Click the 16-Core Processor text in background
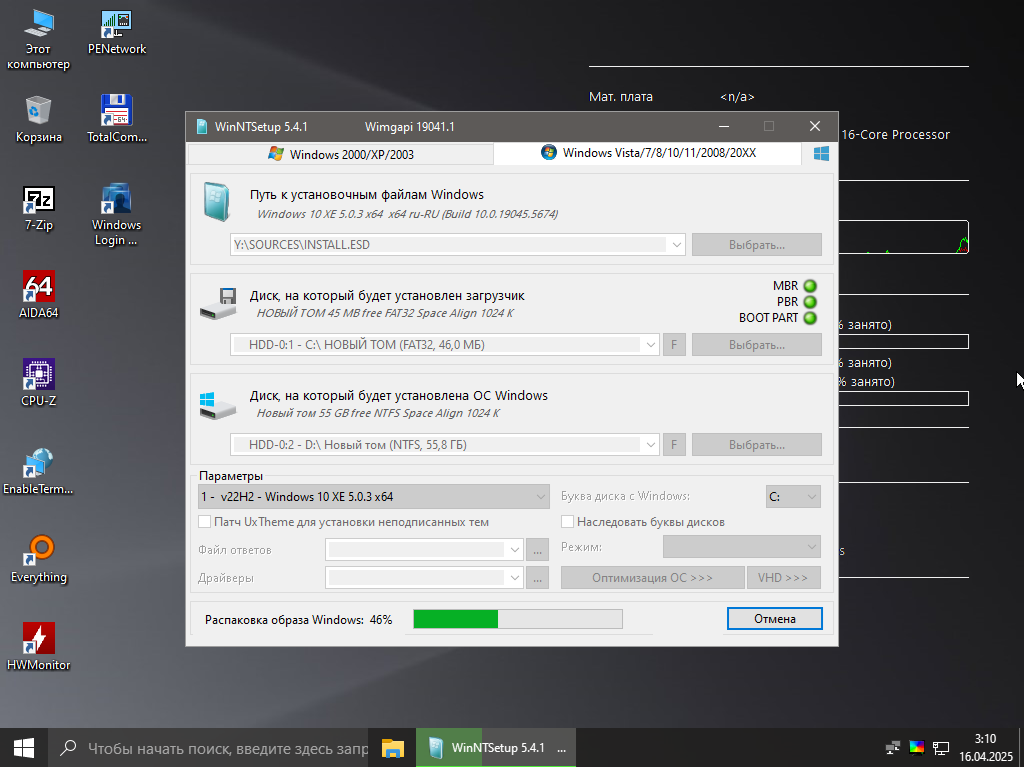 click(x=895, y=135)
